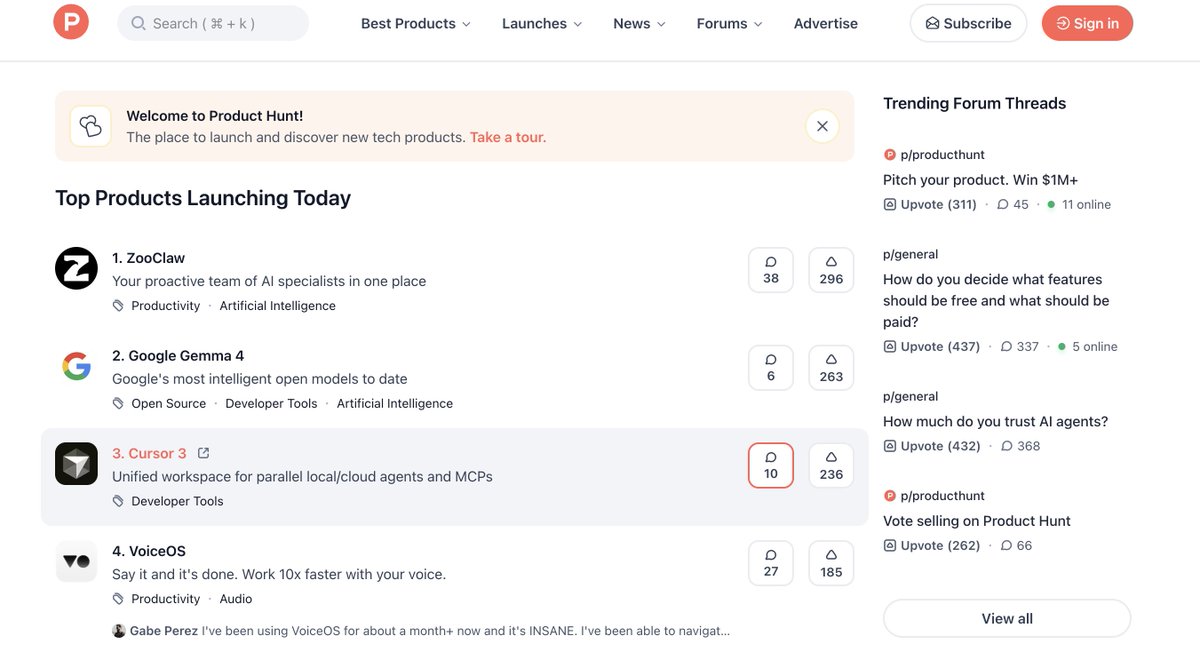Viewport: 1200px width, 652px height.
Task: Open the Forums dropdown menu
Action: click(729, 23)
